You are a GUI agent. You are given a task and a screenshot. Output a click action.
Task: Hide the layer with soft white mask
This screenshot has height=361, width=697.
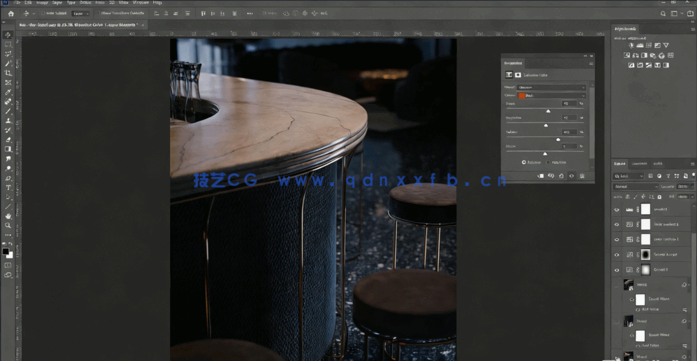point(617,270)
